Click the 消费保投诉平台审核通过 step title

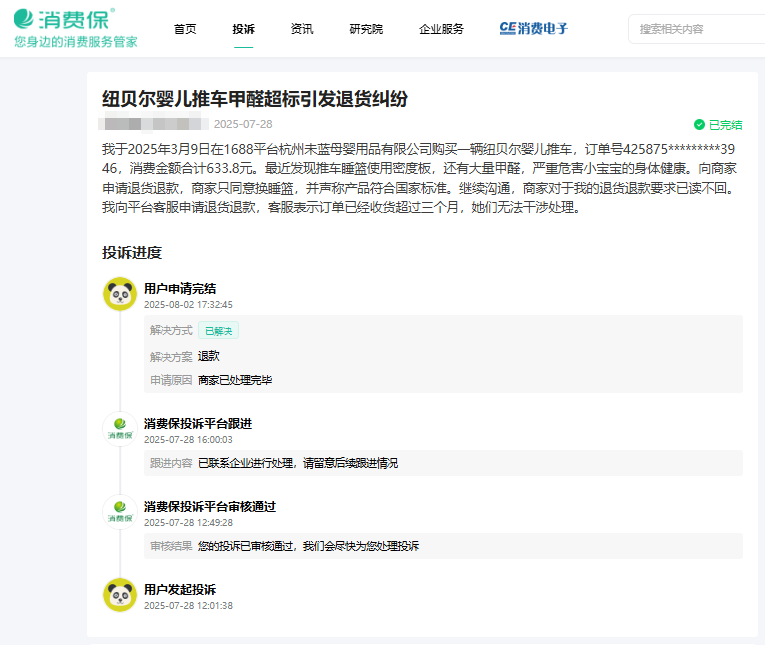tap(210, 506)
